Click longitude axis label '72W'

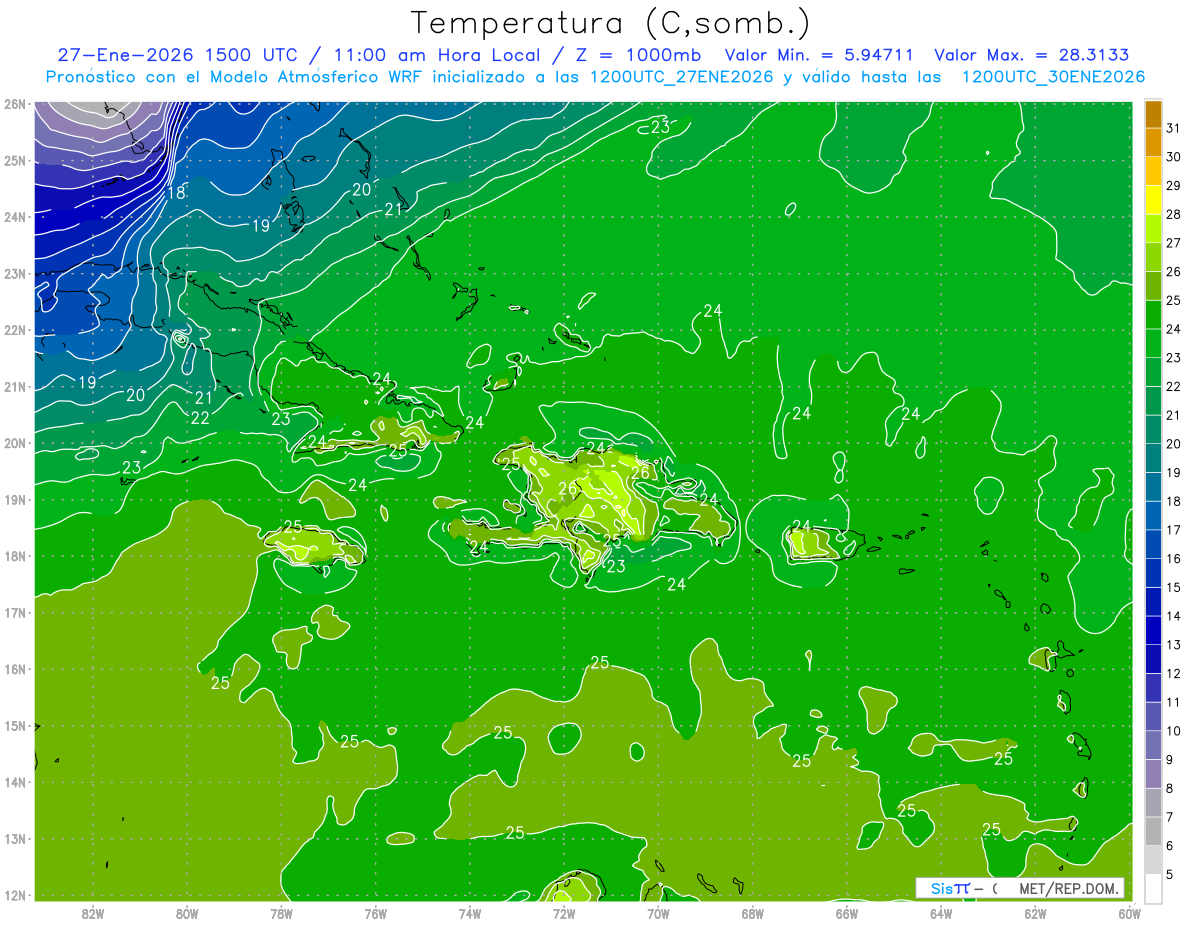tap(564, 913)
